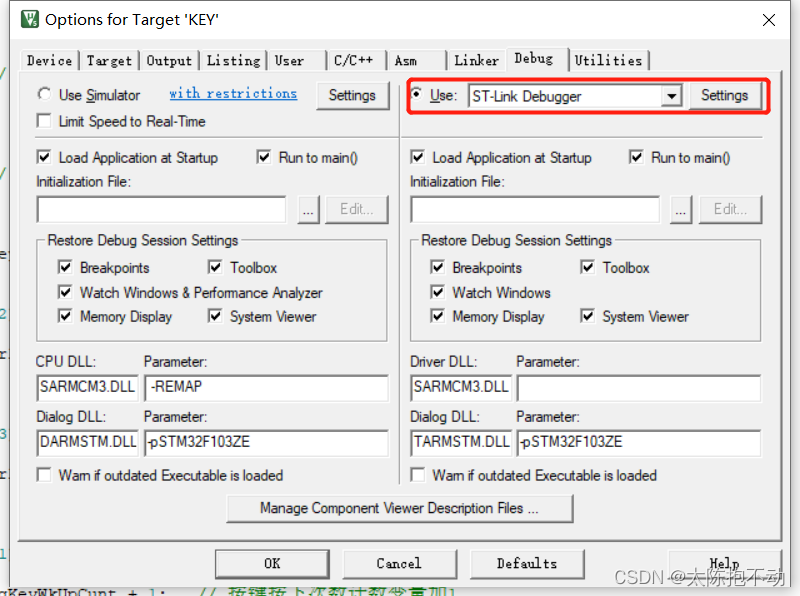Image resolution: width=800 pixels, height=596 pixels.
Task: Click debugger Edit... button
Action: [730, 209]
